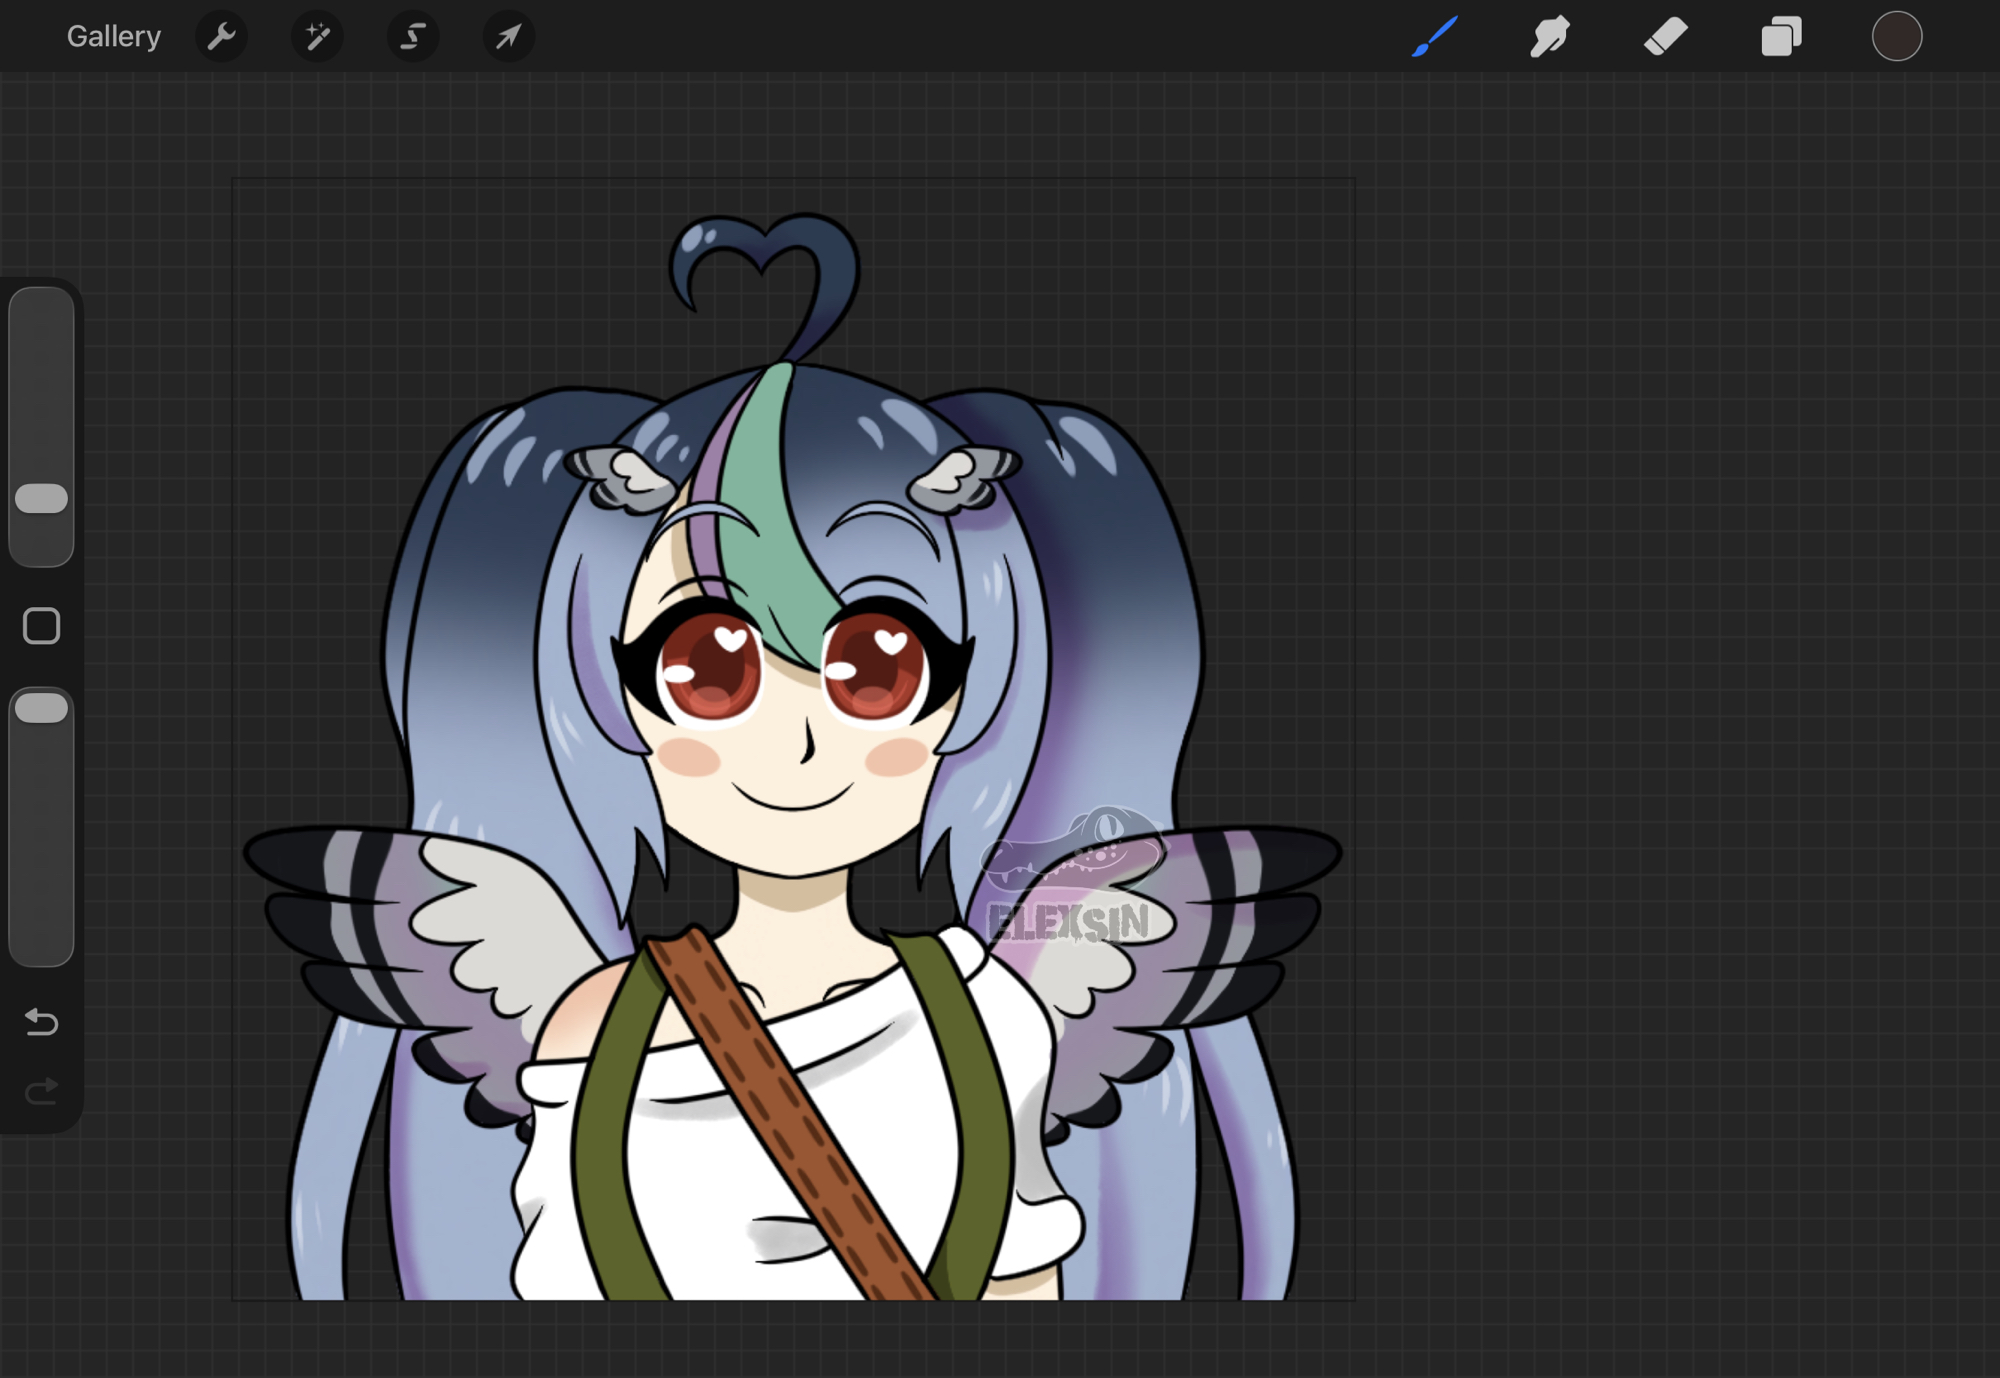The height and width of the screenshot is (1378, 2000).
Task: Click the ELEXSIN watermark on the artwork
Action: pos(1068,922)
